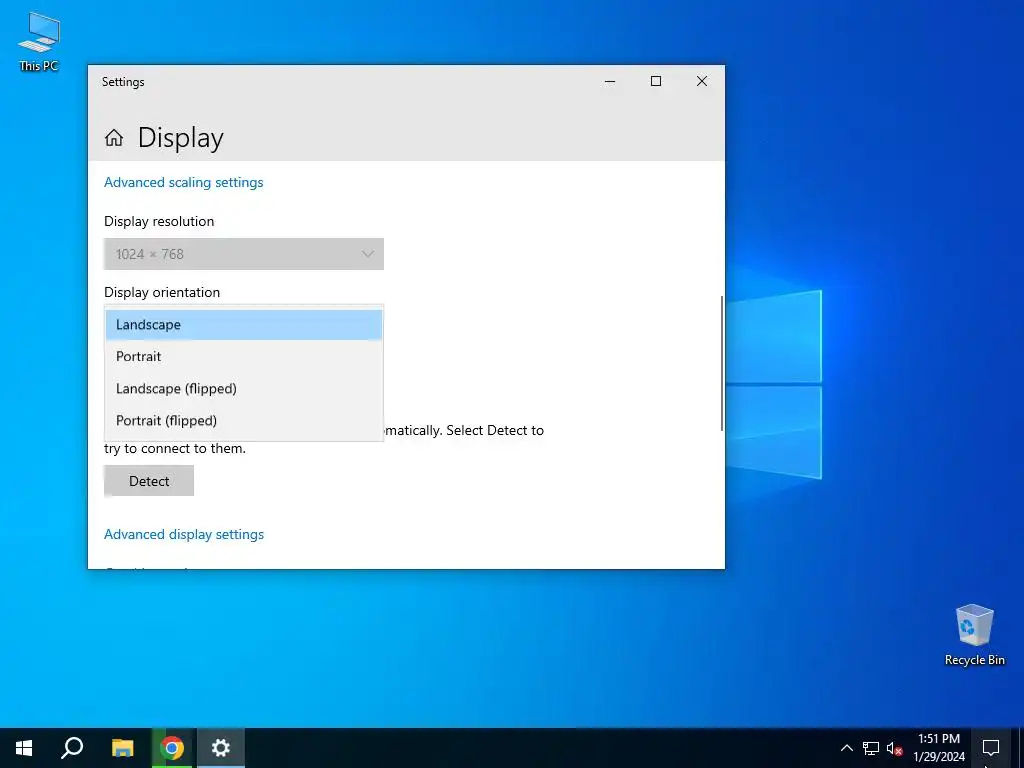Image resolution: width=1024 pixels, height=768 pixels.
Task: Open taskbar search magnifier
Action: pyautogui.click(x=72, y=748)
